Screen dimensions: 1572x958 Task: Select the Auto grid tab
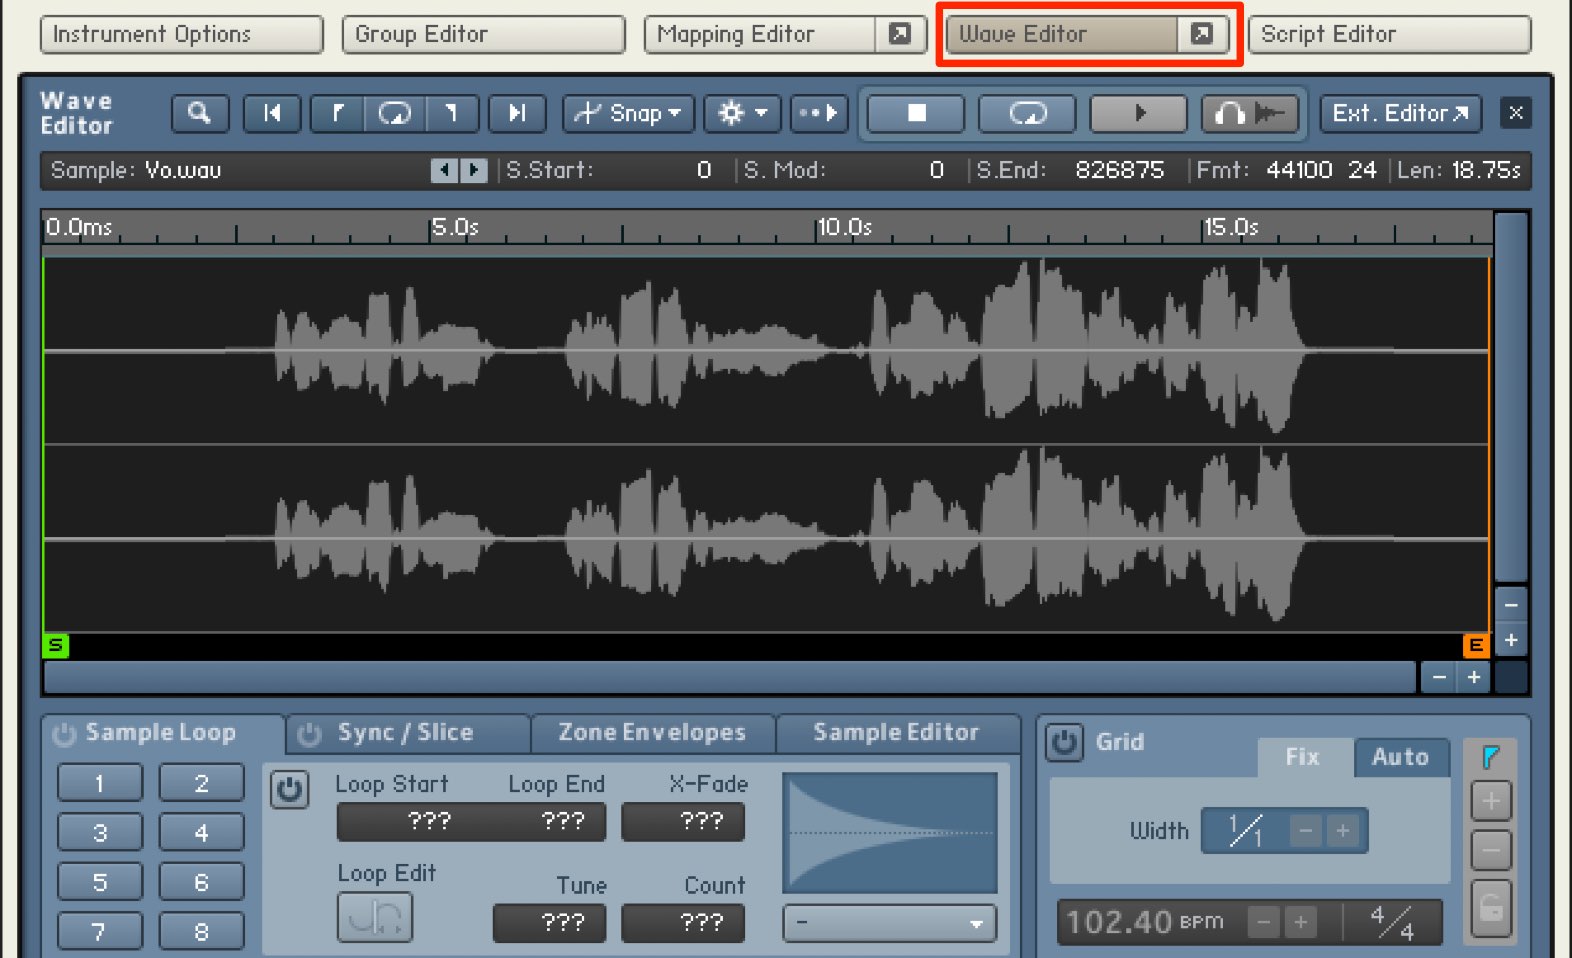click(1401, 757)
